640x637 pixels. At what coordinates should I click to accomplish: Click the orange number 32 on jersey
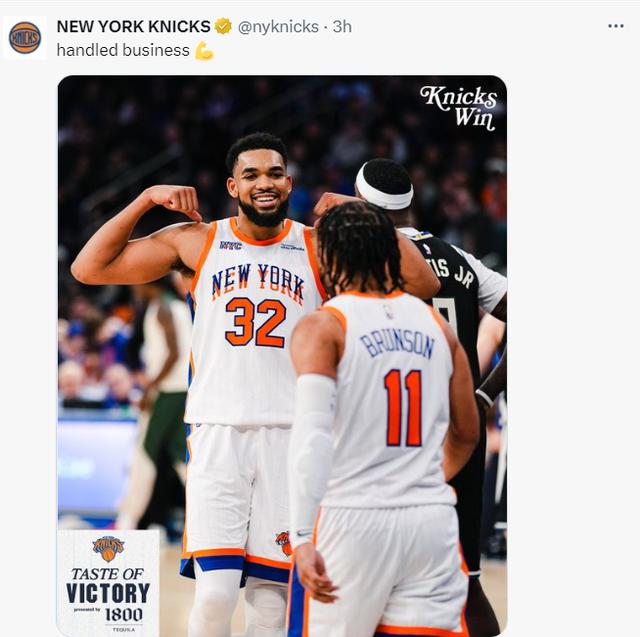pyautogui.click(x=255, y=322)
